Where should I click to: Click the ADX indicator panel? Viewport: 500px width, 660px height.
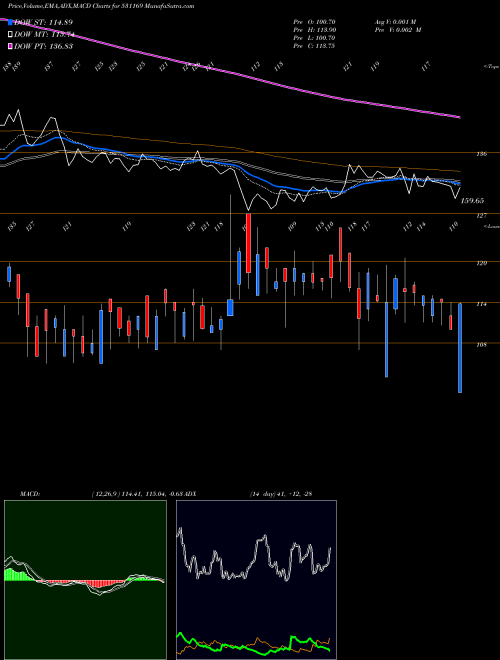coord(256,580)
